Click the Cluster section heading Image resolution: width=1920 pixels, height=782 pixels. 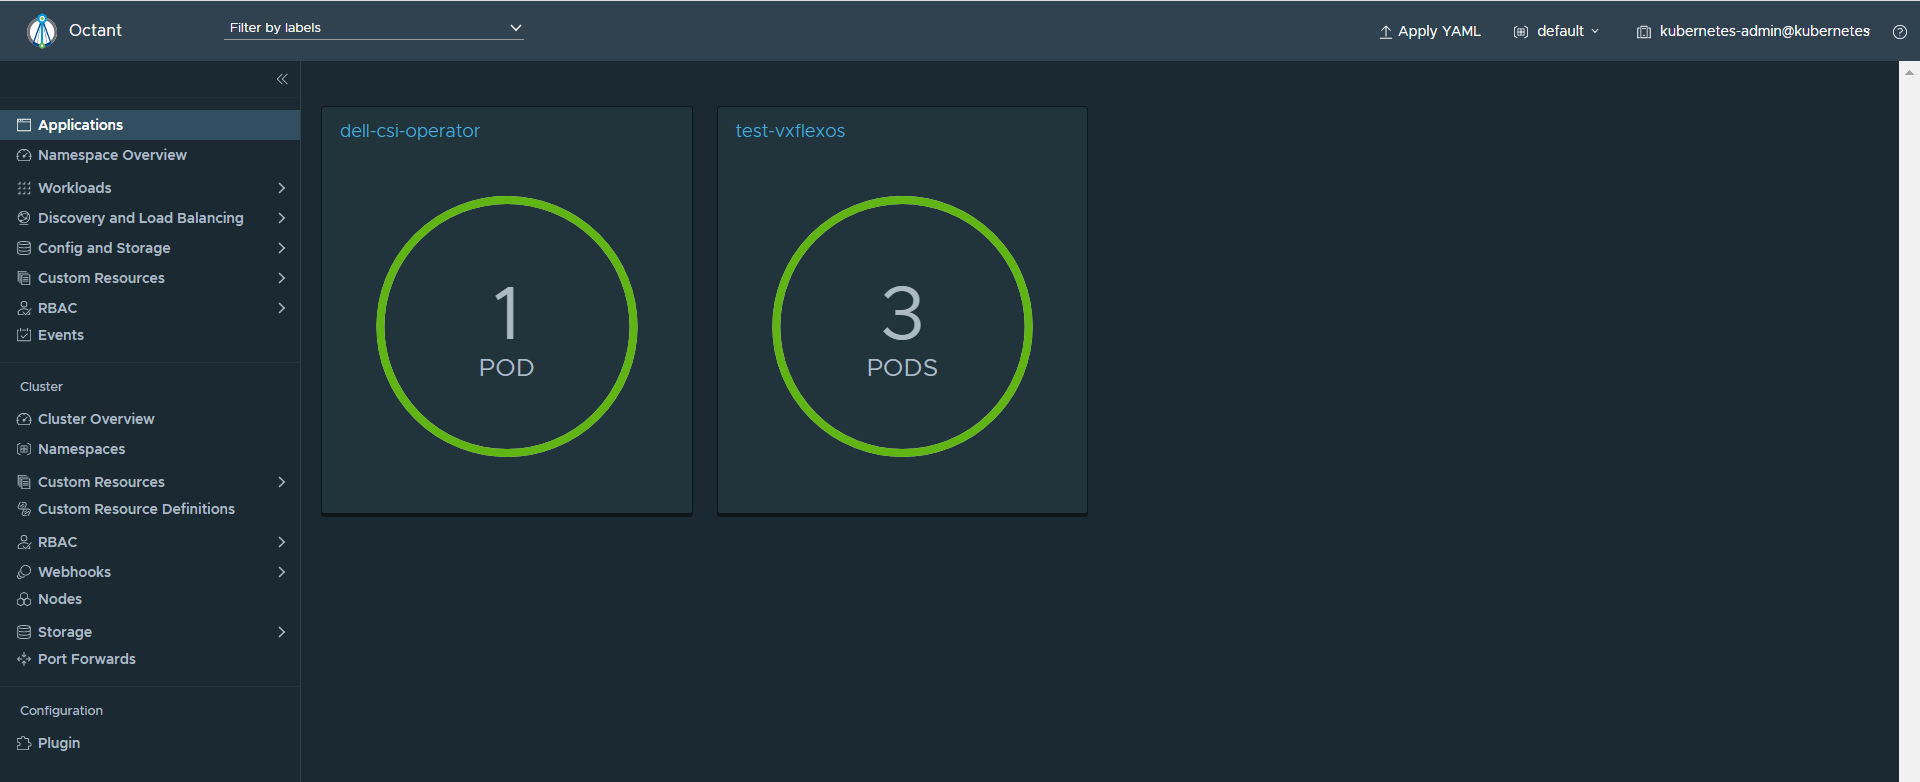[x=41, y=387]
